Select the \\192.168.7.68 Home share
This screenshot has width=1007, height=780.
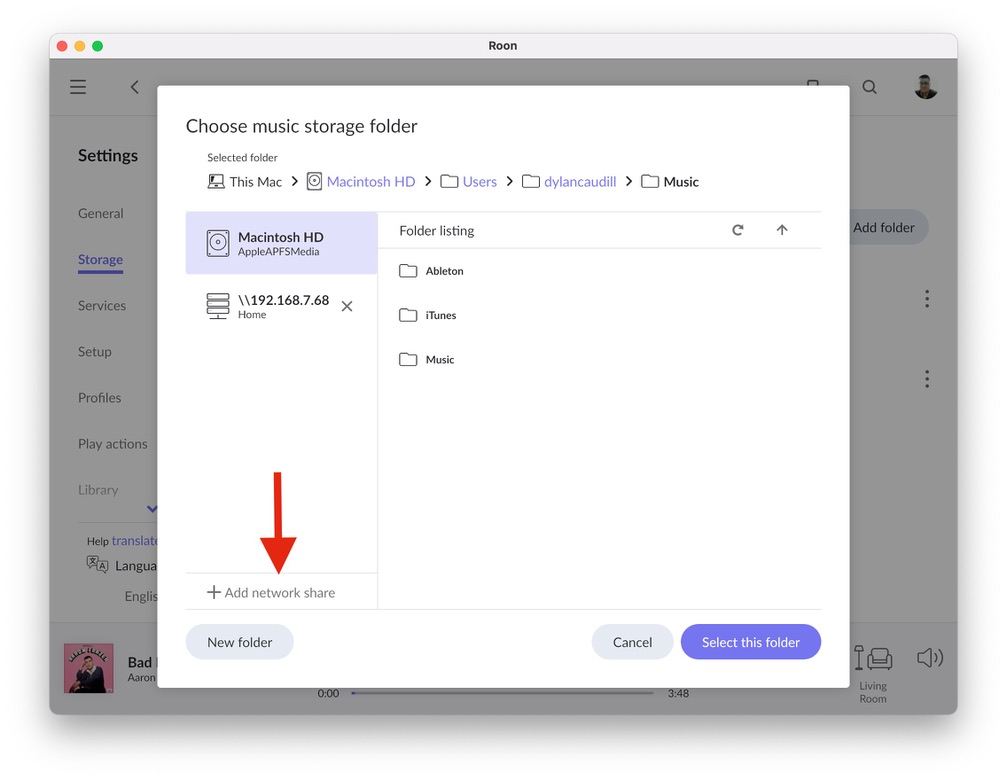click(x=267, y=306)
